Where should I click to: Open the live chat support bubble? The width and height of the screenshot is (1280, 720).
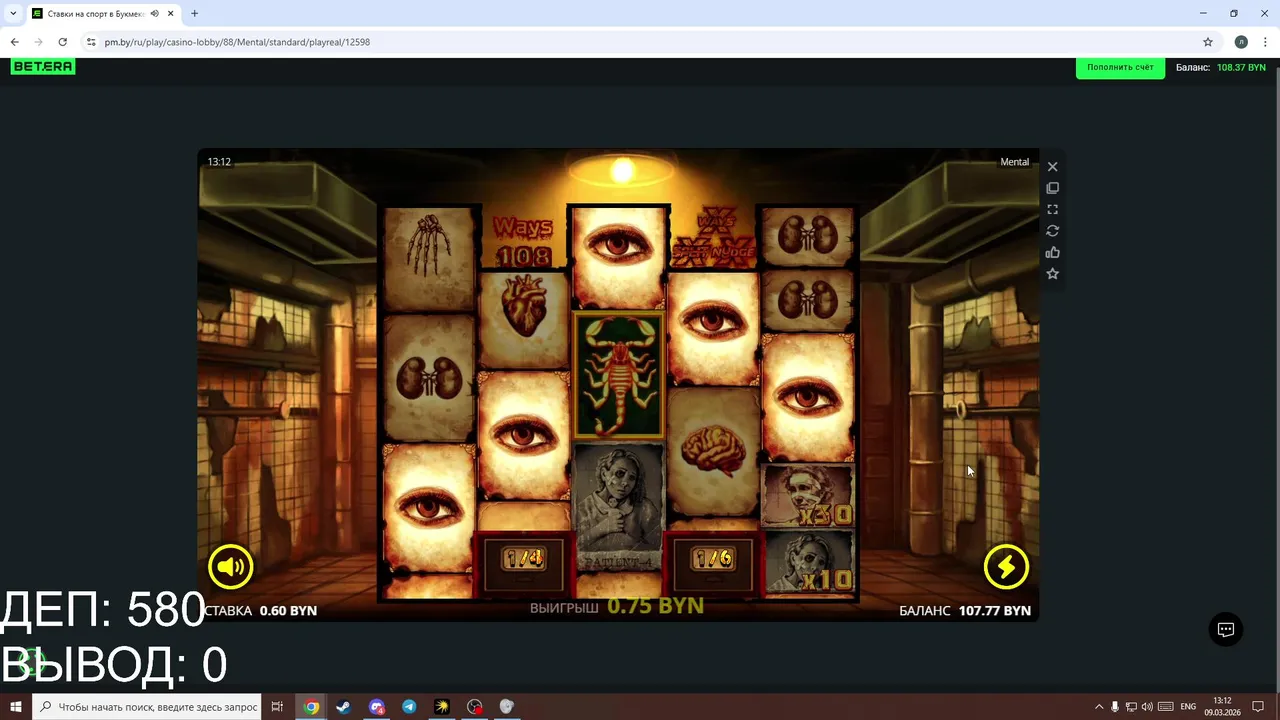[1226, 629]
